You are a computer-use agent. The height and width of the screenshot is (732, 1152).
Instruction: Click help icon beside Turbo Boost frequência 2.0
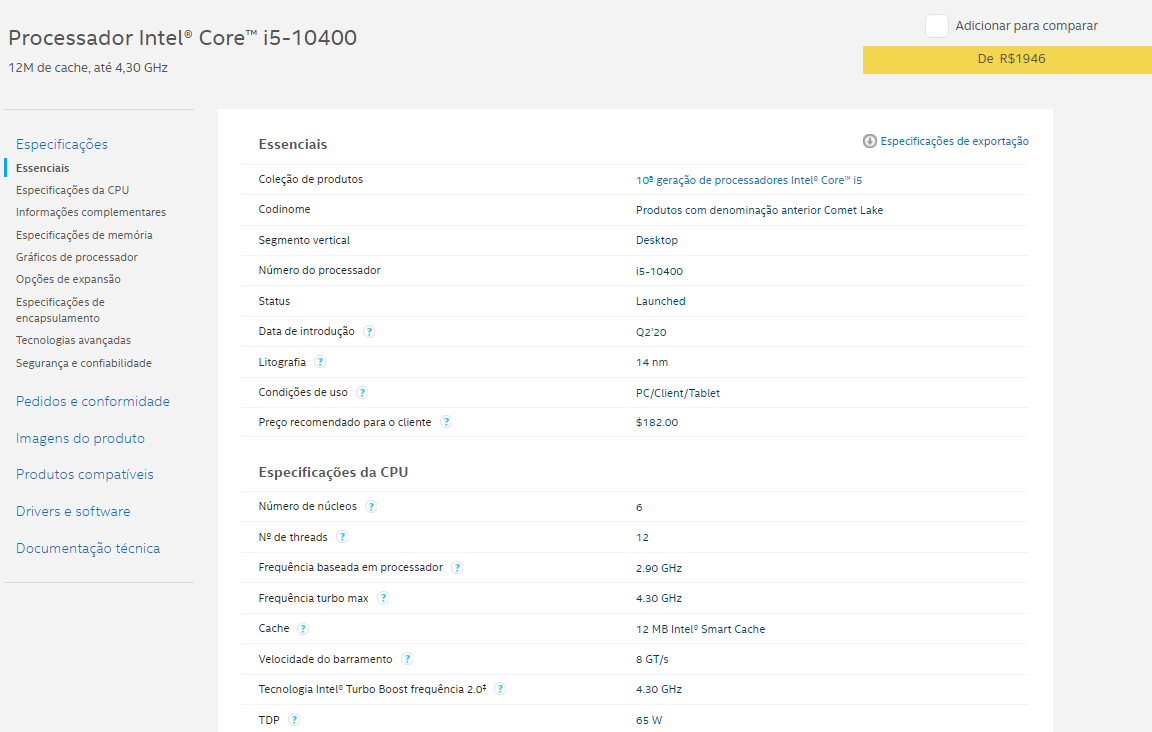[500, 689]
